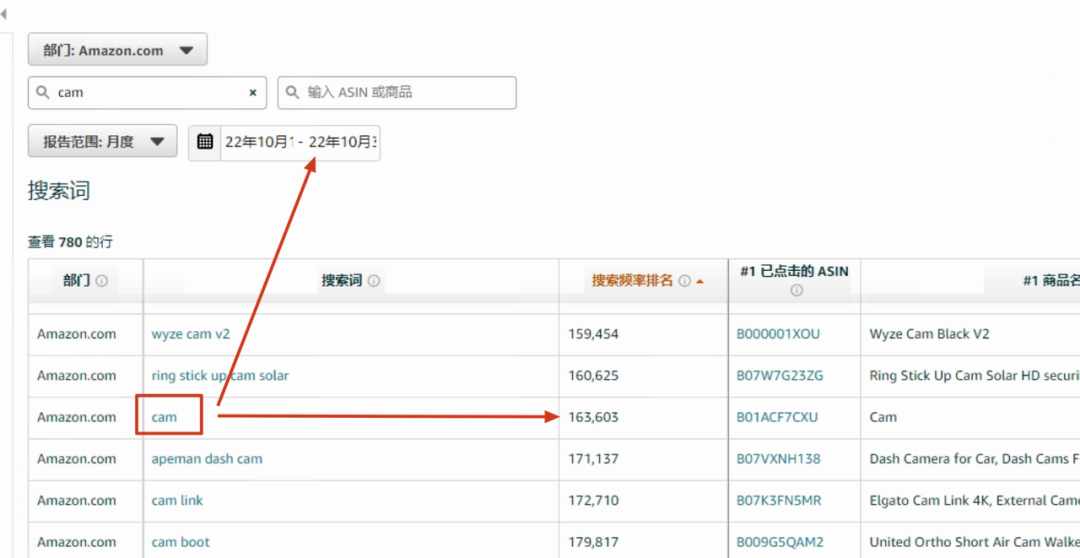This screenshot has height=558, width=1080.
Task: Click sort arrow on 搜索频率排名
Action: tap(700, 282)
